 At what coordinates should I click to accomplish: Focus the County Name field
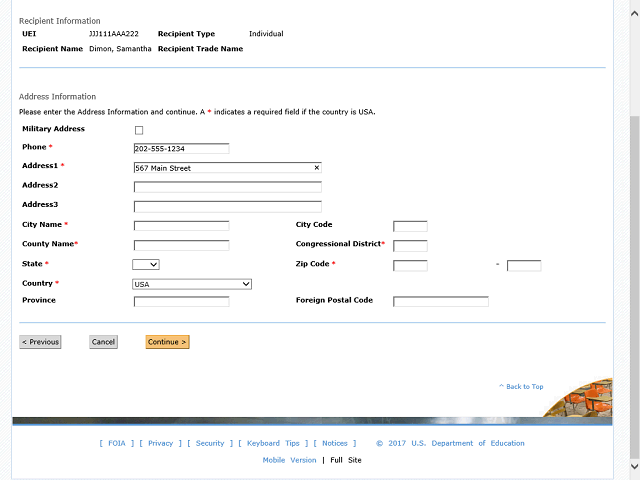pos(181,245)
